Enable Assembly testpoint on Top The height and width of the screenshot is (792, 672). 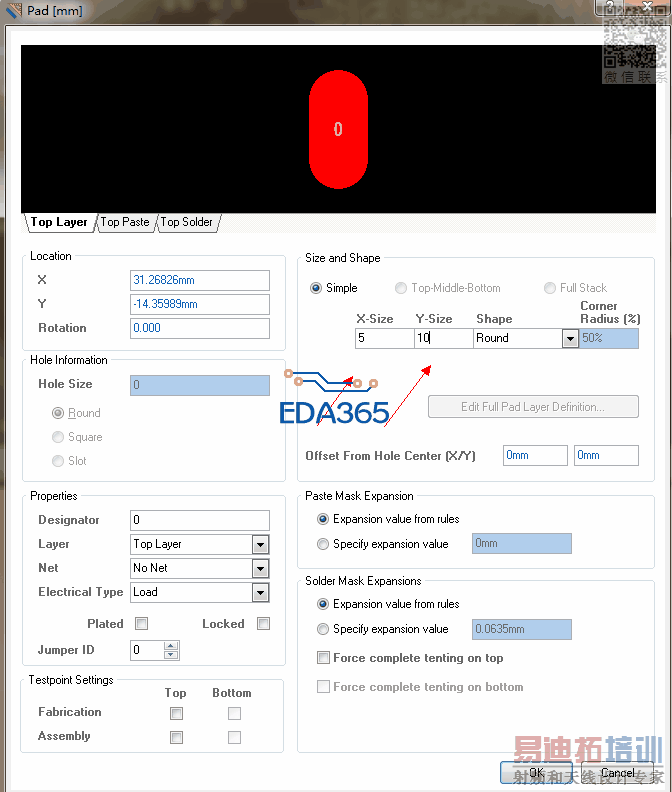tap(176, 737)
